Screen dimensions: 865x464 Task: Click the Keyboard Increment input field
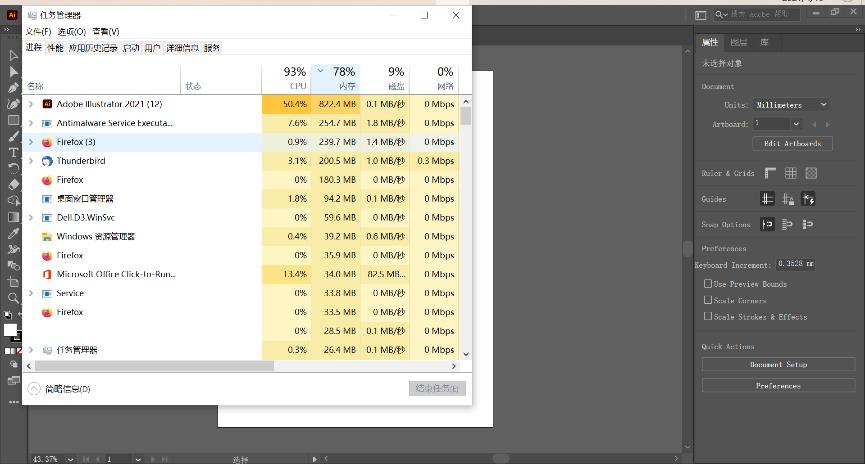795,264
